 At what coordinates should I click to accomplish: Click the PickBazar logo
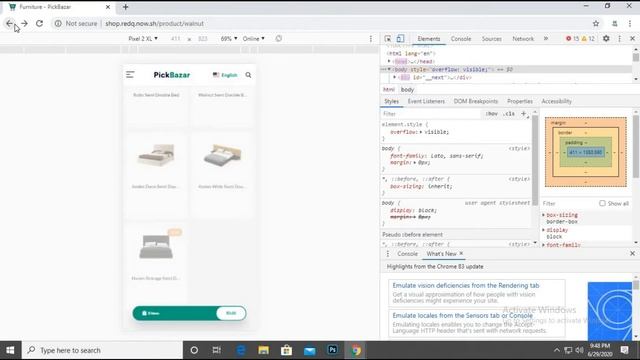(171, 75)
